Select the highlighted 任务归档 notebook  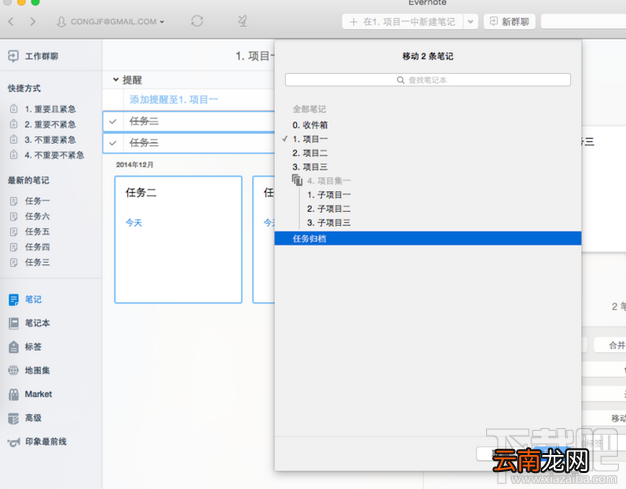pyautogui.click(x=428, y=239)
